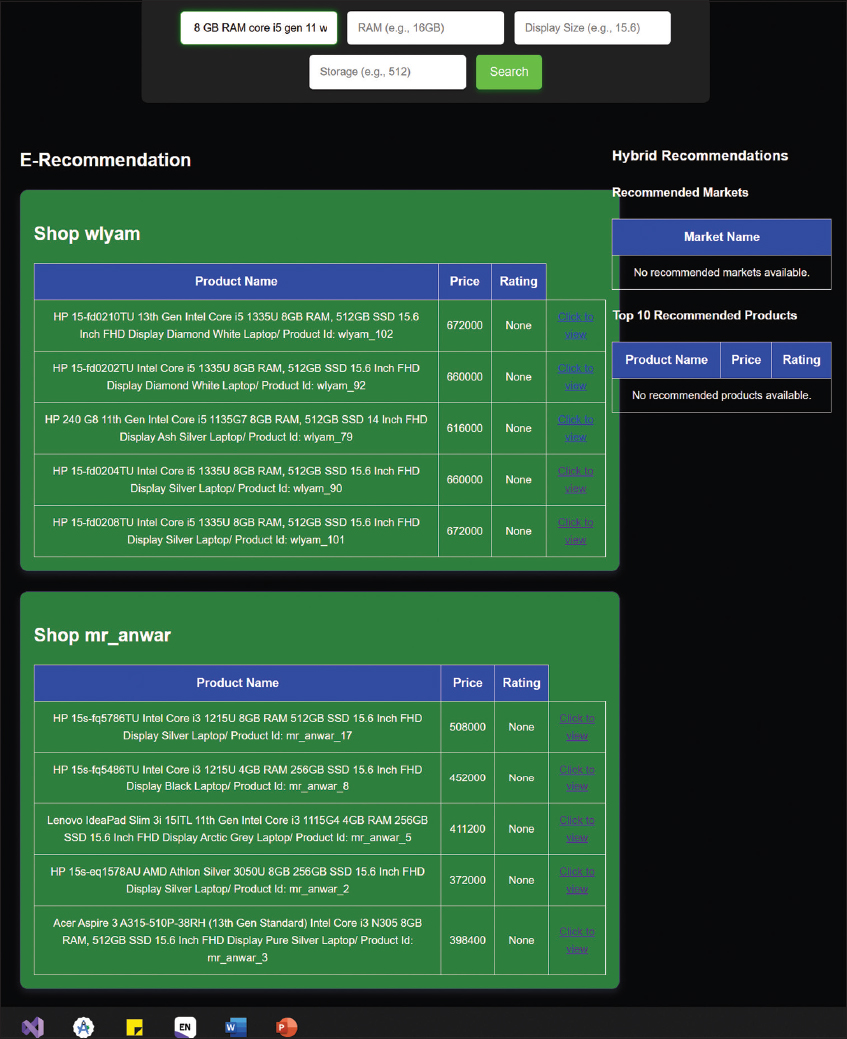Click the price cell '372000'
847x1039 pixels.
(467, 880)
